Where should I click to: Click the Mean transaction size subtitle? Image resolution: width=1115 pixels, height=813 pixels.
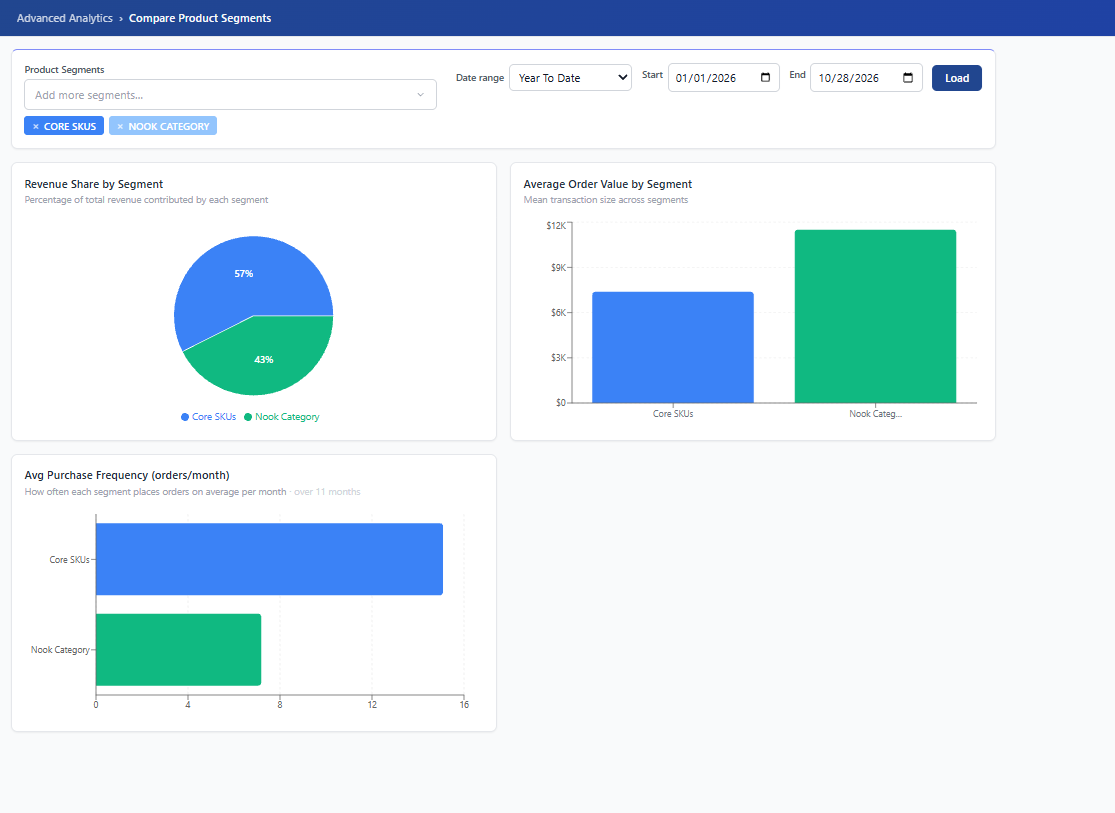coord(606,200)
